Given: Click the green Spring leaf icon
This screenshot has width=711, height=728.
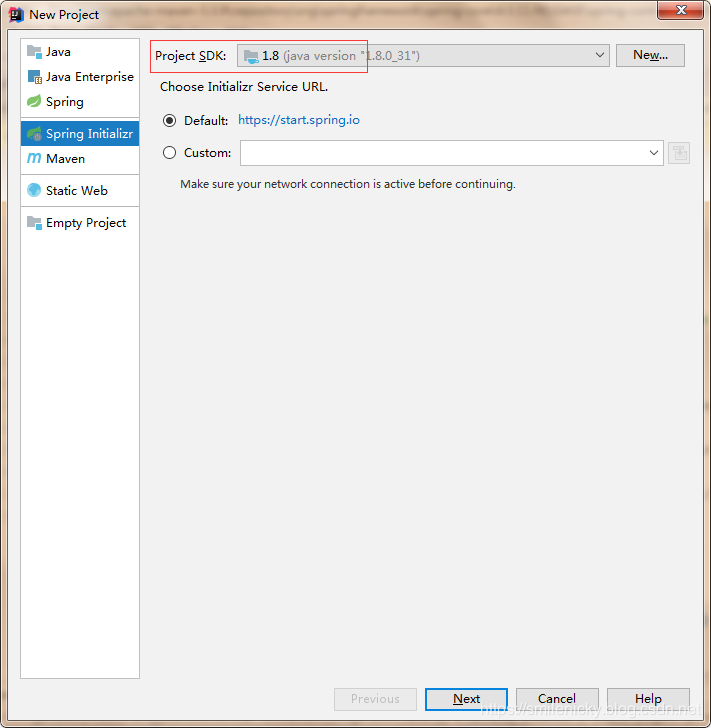Looking at the screenshot, I should point(34,102).
